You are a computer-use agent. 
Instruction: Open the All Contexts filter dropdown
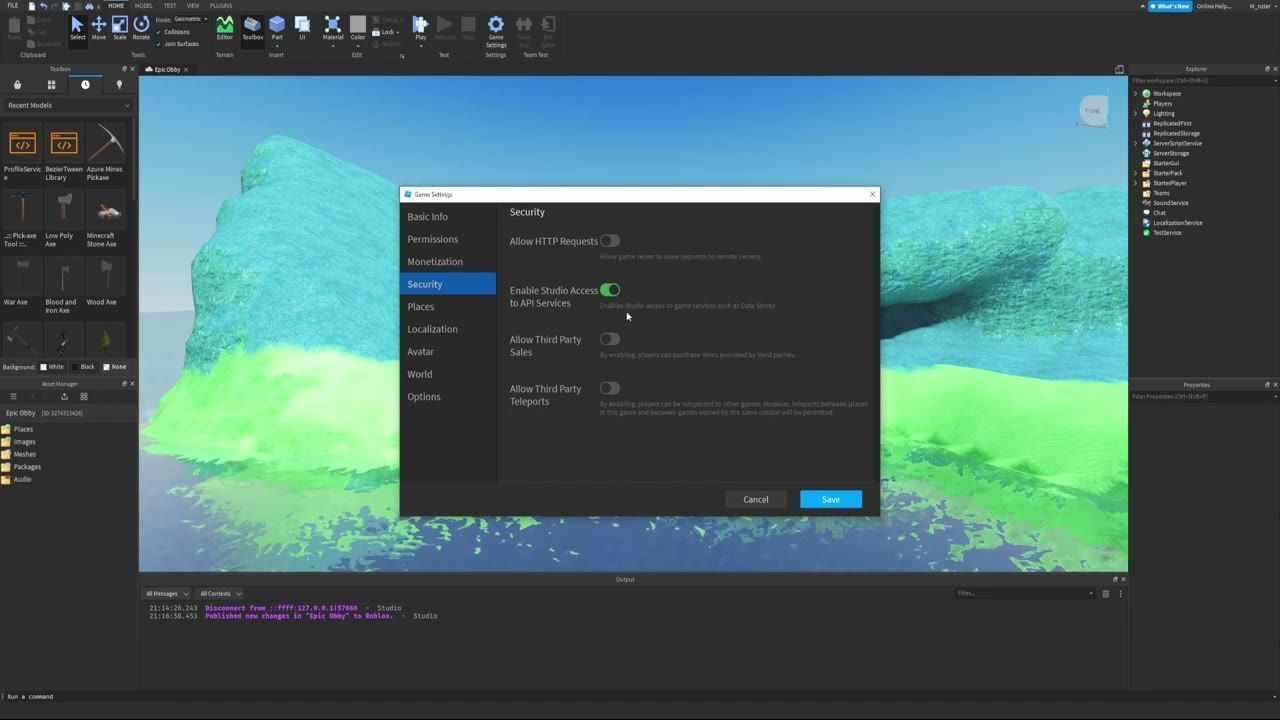[220, 593]
